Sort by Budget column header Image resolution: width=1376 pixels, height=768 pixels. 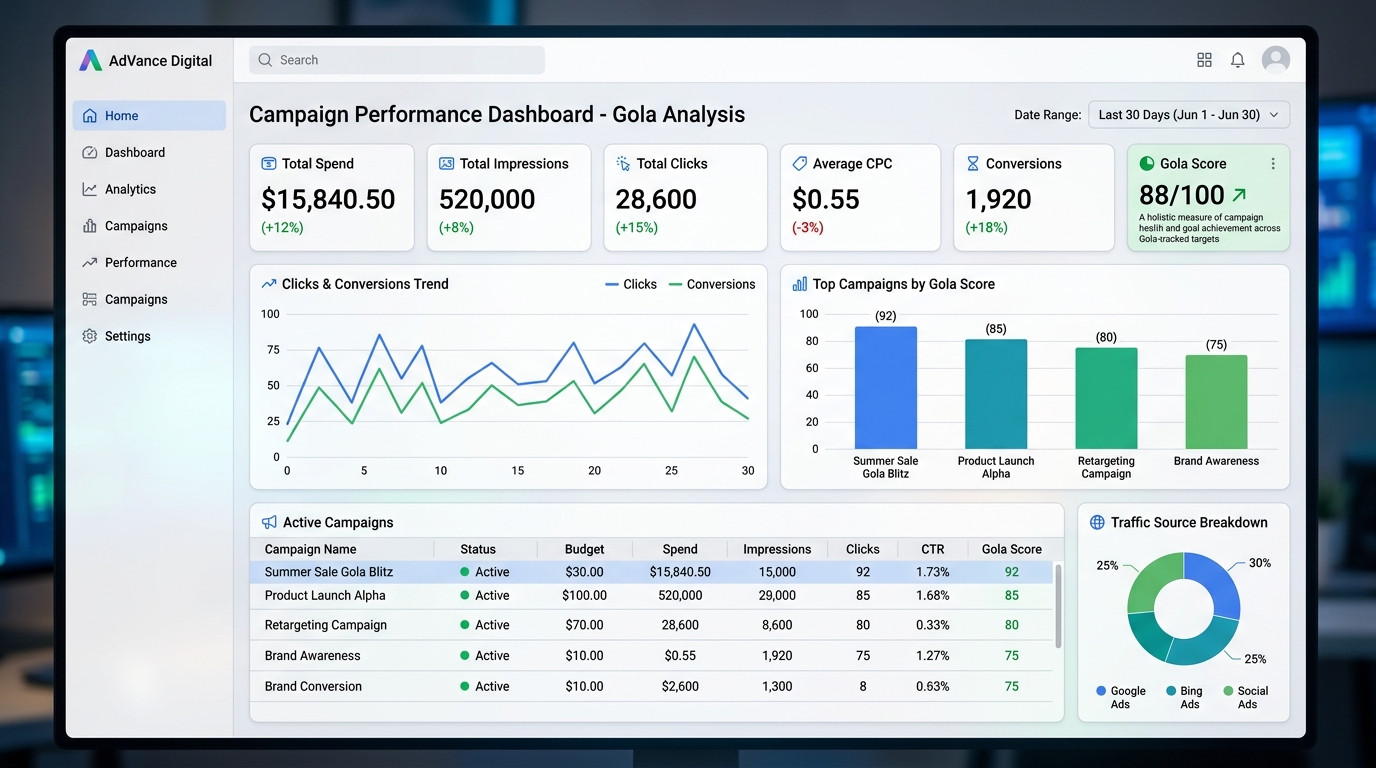click(584, 549)
